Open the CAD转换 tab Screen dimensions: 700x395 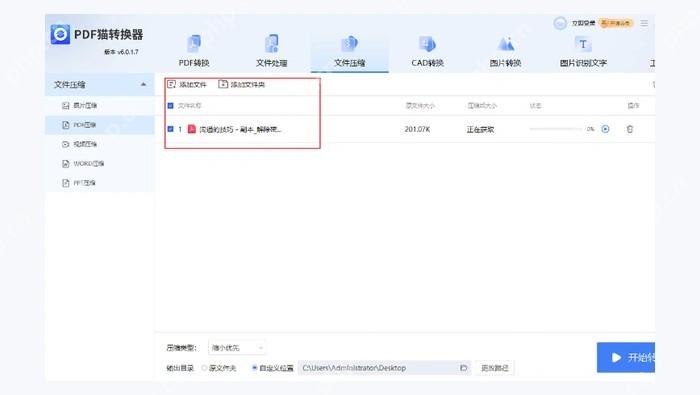pos(427,51)
